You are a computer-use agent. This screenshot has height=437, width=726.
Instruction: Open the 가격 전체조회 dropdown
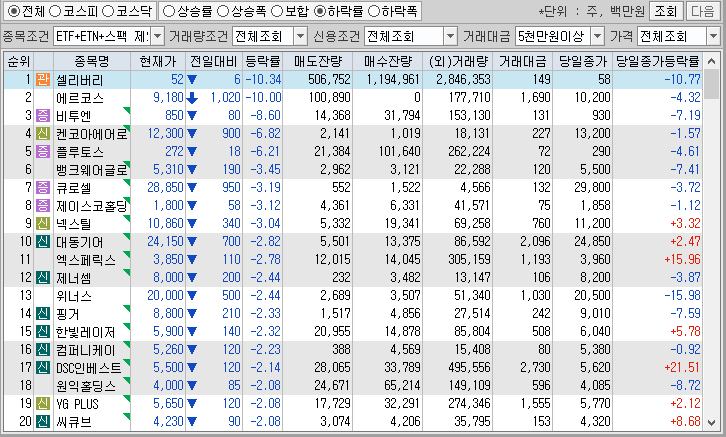click(713, 36)
